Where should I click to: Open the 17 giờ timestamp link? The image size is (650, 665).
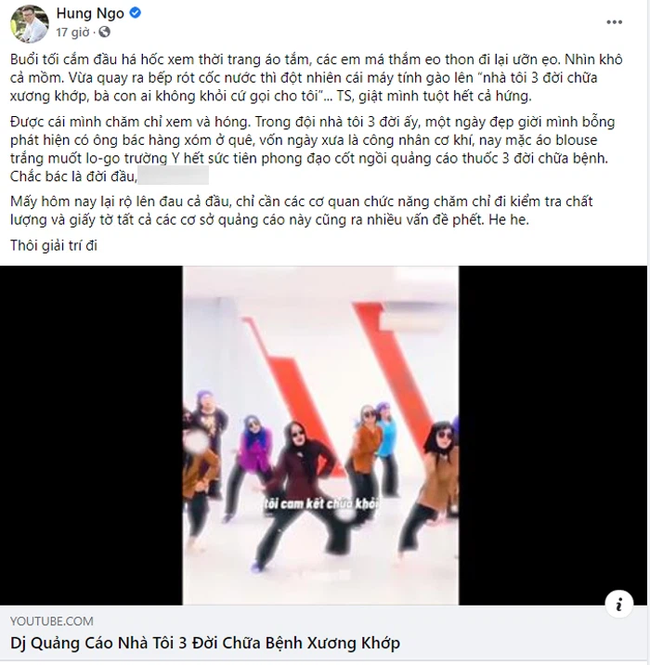click(x=73, y=32)
